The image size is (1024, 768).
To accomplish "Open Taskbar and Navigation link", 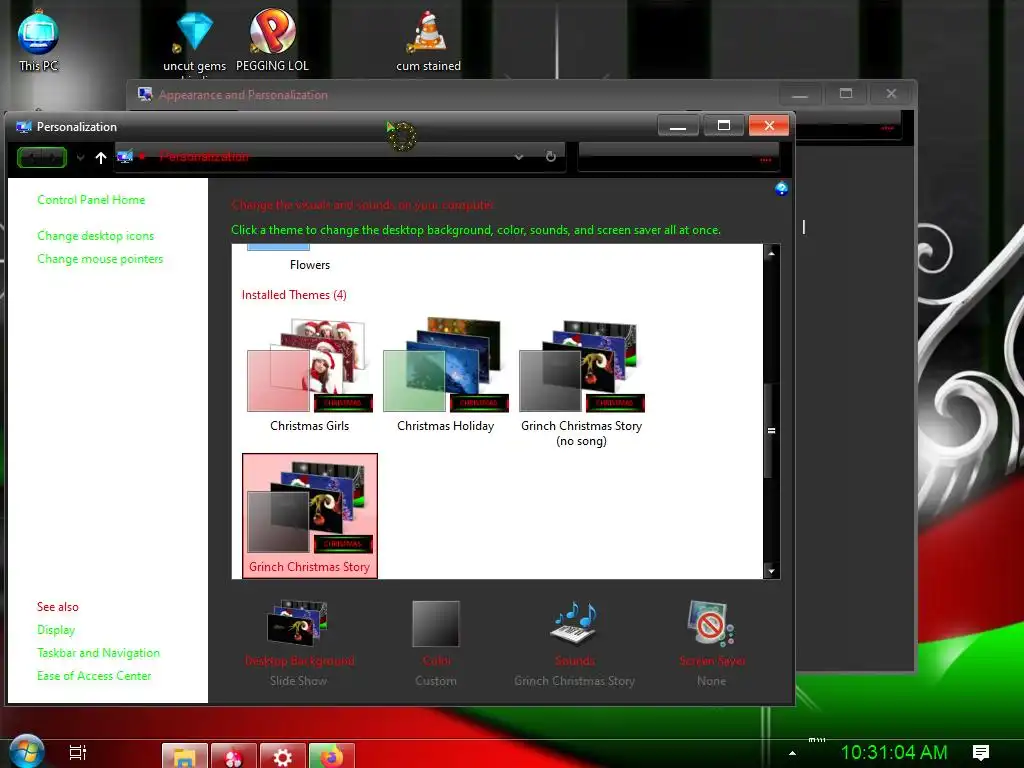I will pos(98,652).
